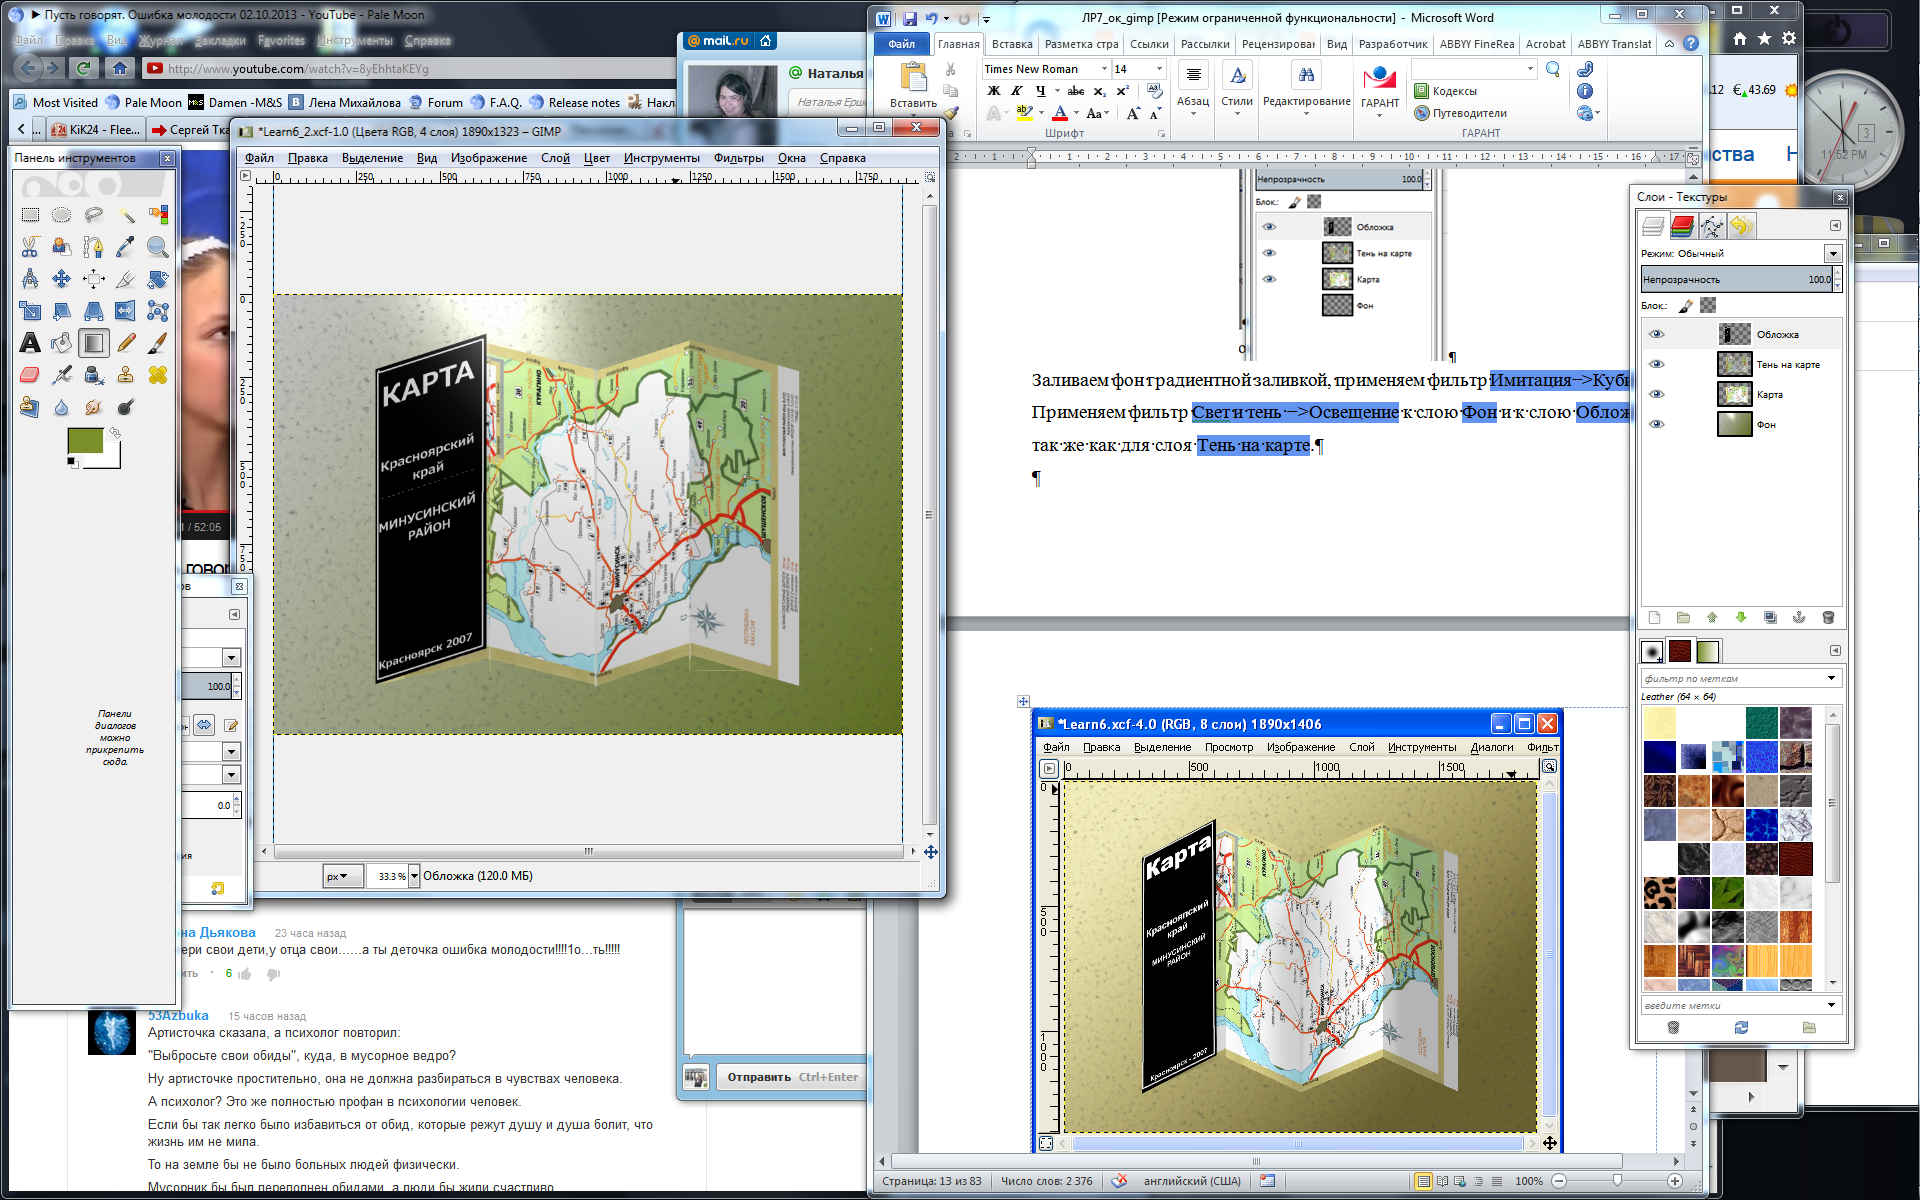This screenshot has height=1200, width=1920.
Task: Select the Eraser tool in toolbox
Action: (30, 375)
